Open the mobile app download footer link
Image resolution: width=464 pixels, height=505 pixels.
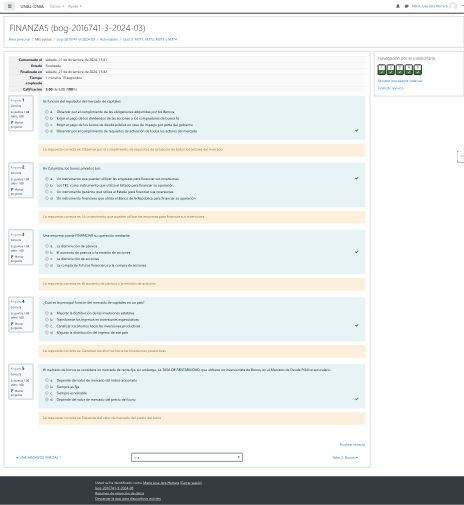[128, 499]
